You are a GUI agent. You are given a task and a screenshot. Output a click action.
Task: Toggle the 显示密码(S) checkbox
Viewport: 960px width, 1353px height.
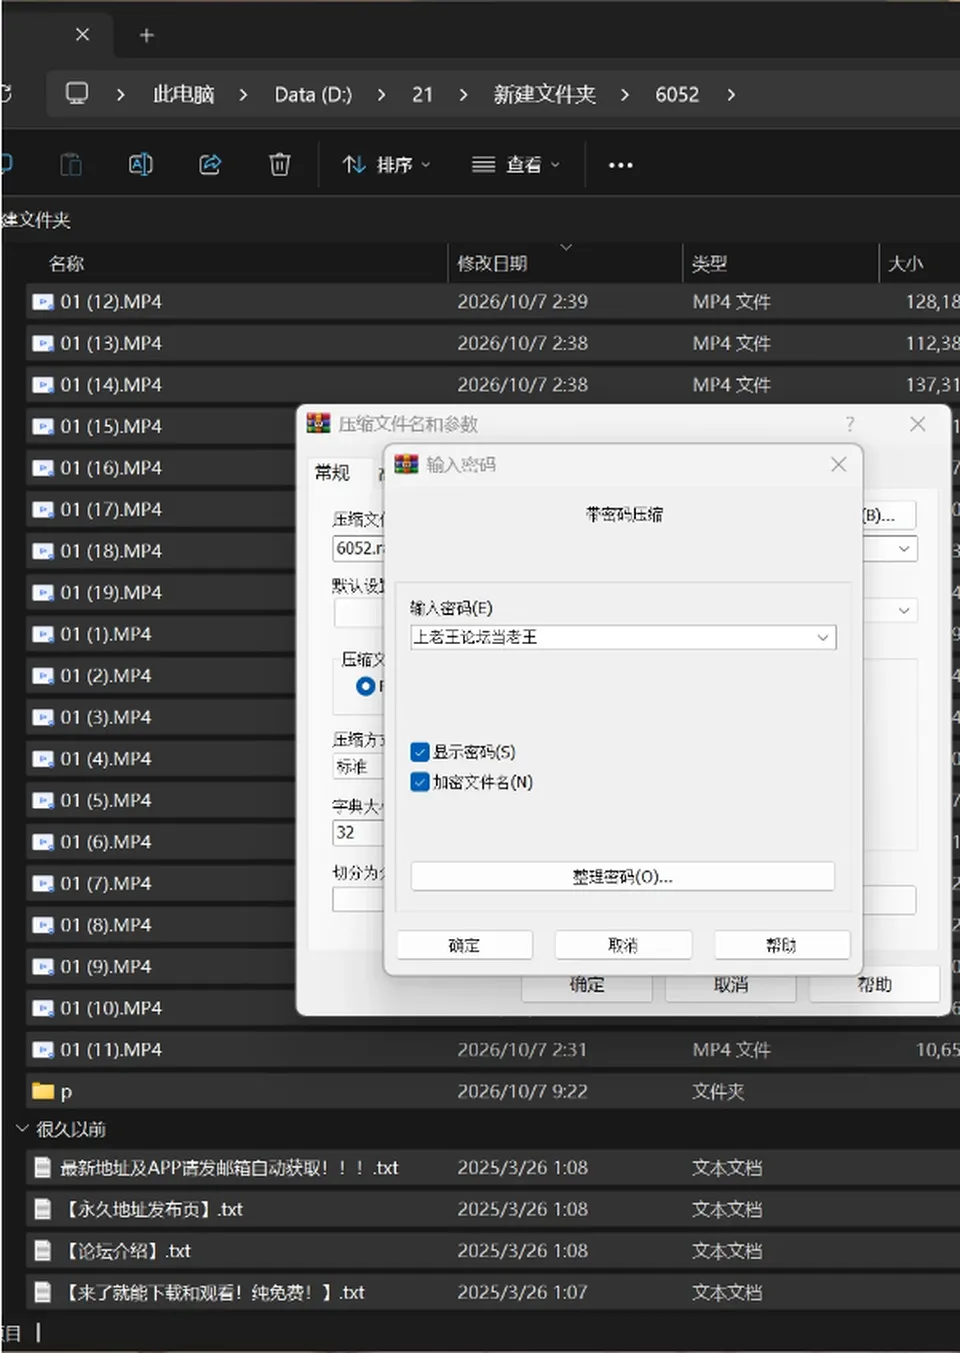tap(420, 752)
